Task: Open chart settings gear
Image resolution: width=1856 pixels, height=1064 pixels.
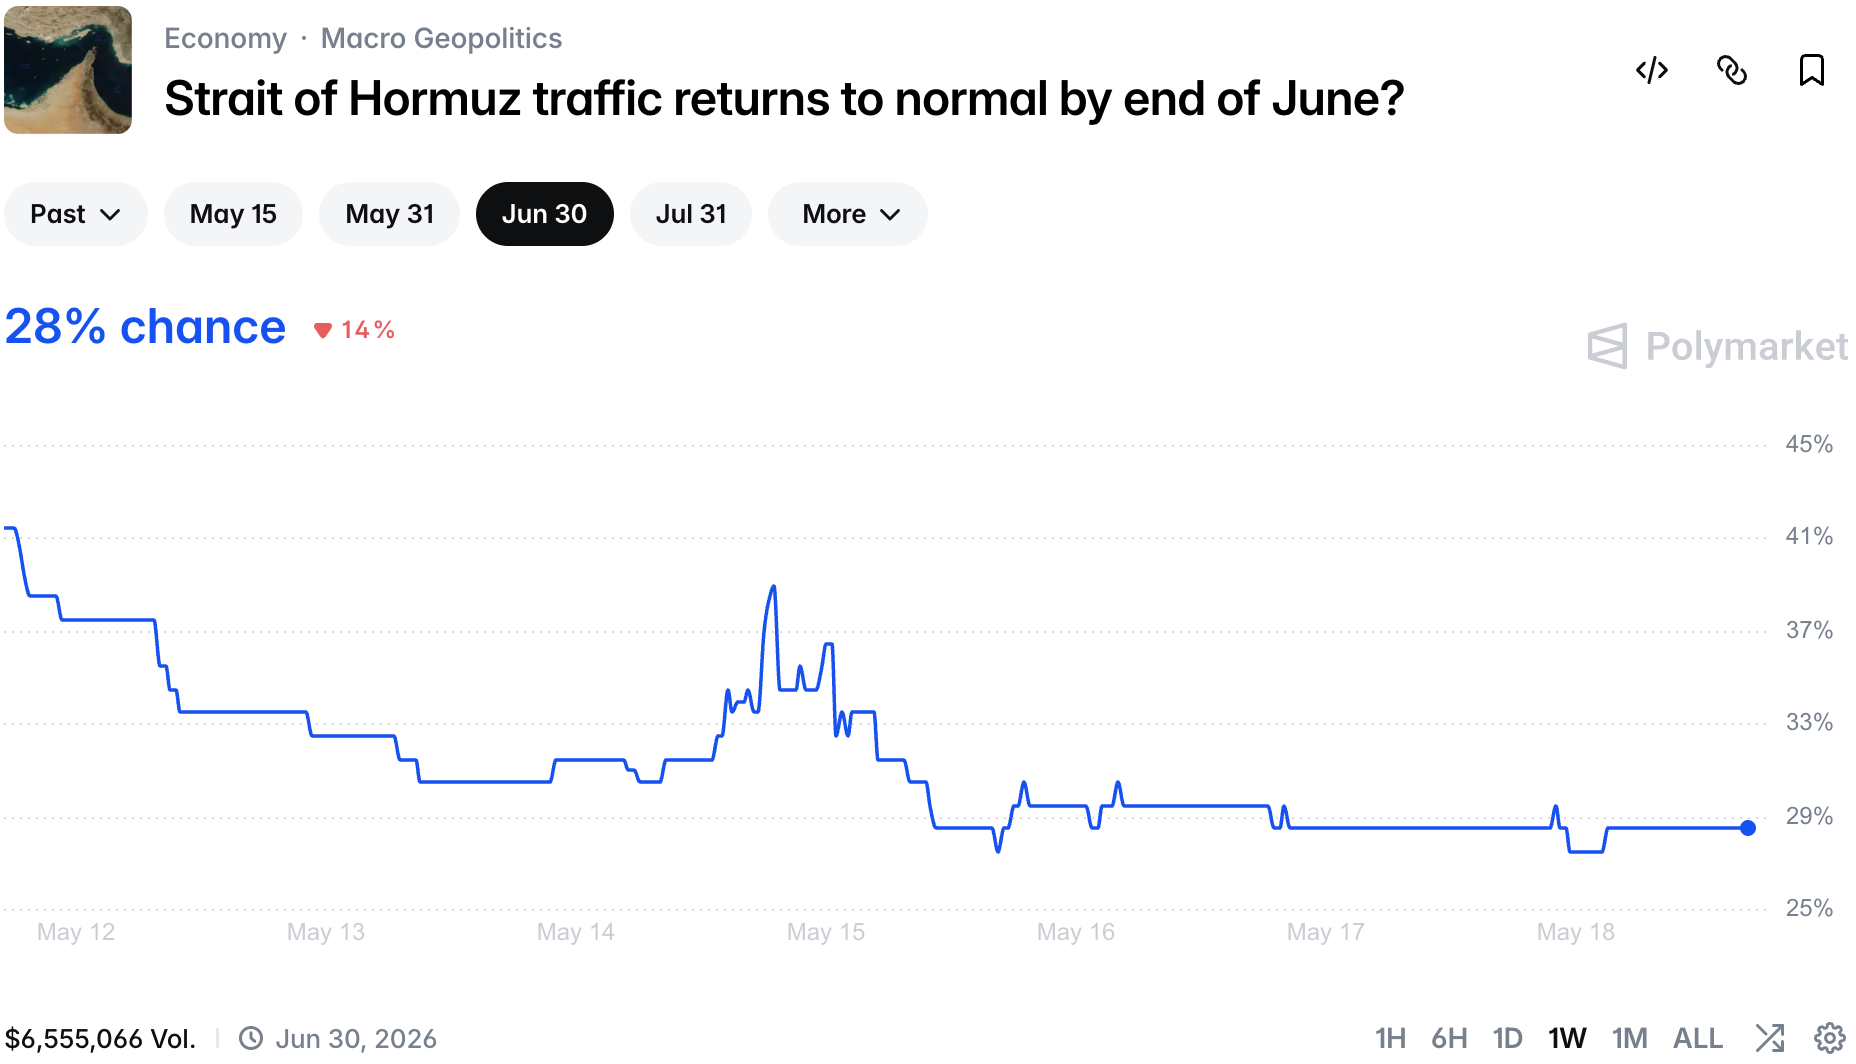Action: click(x=1830, y=1038)
